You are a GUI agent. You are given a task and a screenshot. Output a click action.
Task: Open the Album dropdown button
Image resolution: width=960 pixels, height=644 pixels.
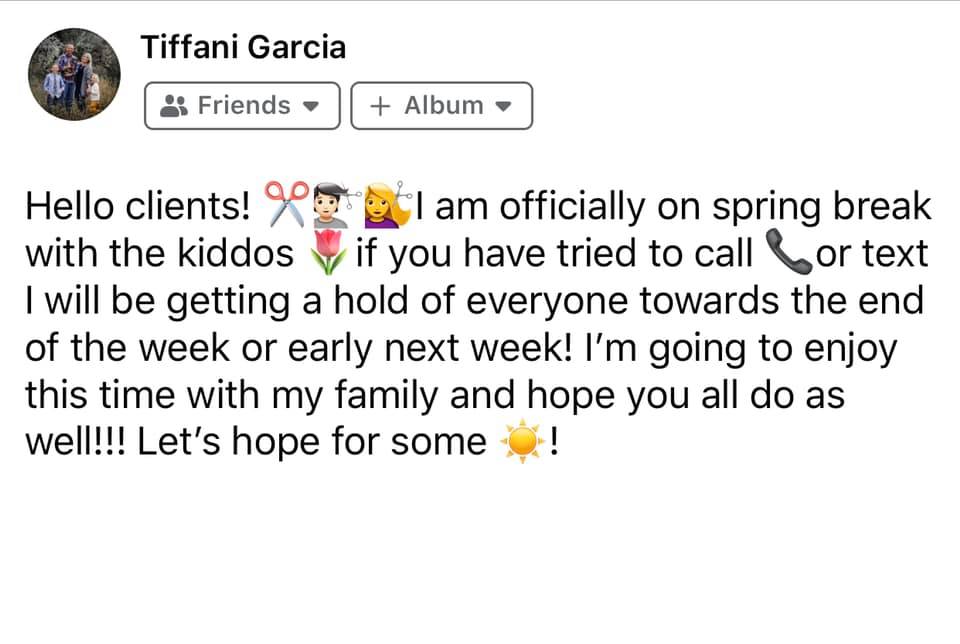[x=441, y=106]
